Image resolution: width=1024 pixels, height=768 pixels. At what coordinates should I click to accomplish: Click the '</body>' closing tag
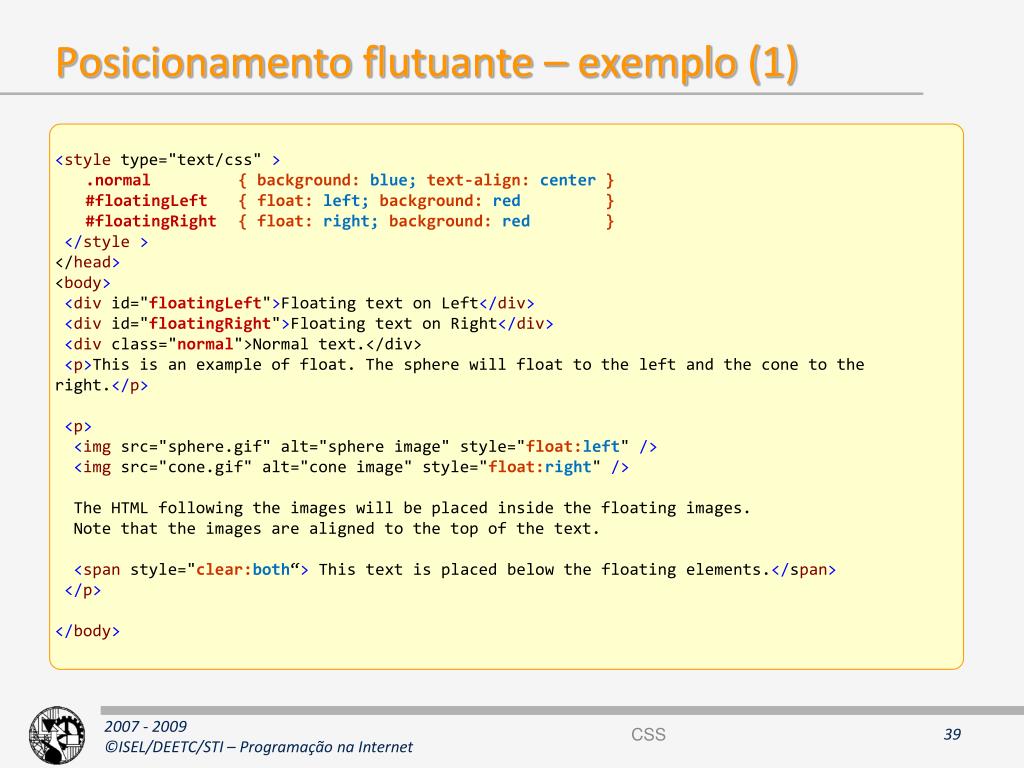coord(88,631)
